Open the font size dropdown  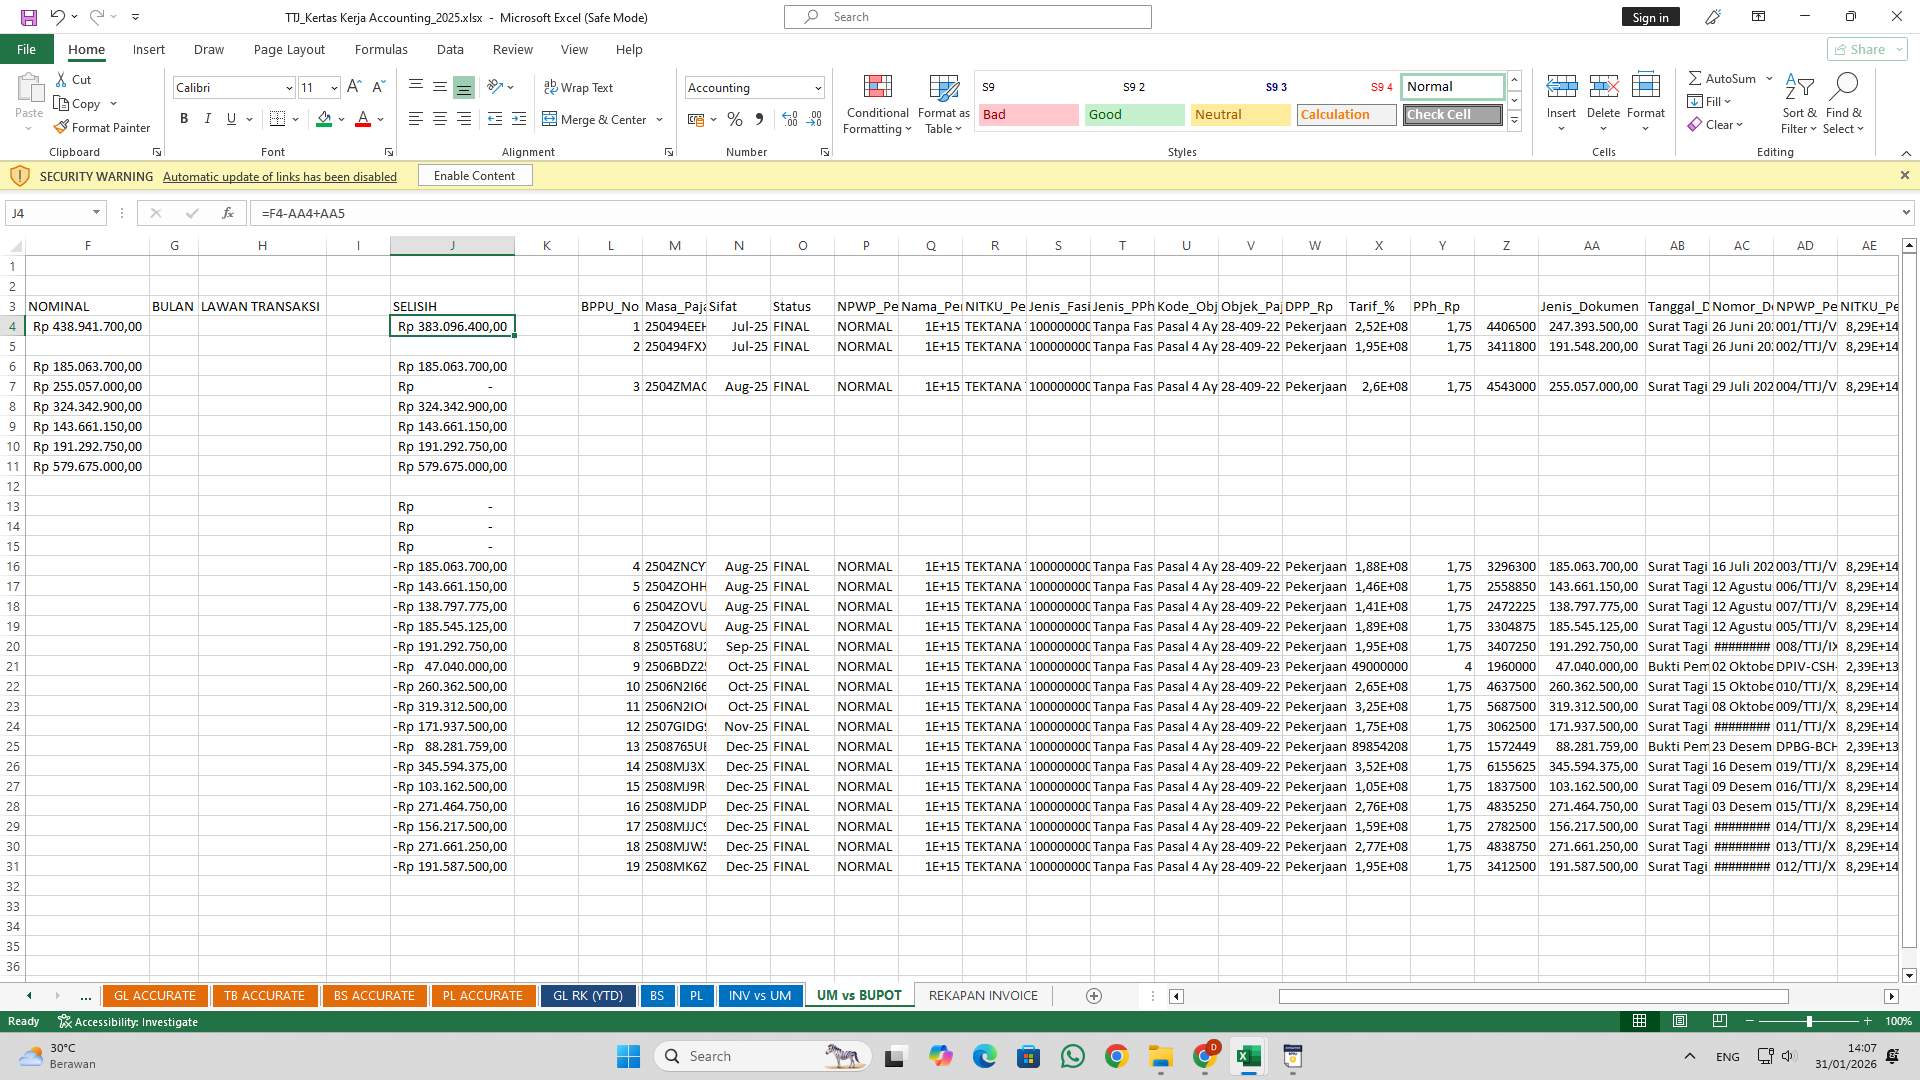(x=333, y=87)
